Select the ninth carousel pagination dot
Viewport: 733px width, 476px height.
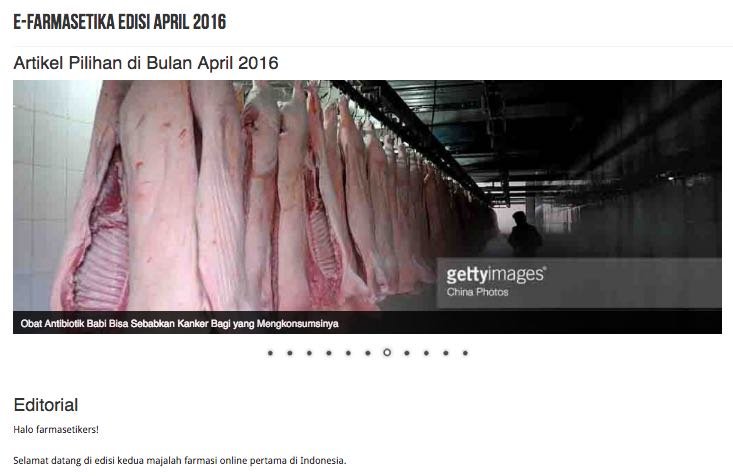click(426, 353)
